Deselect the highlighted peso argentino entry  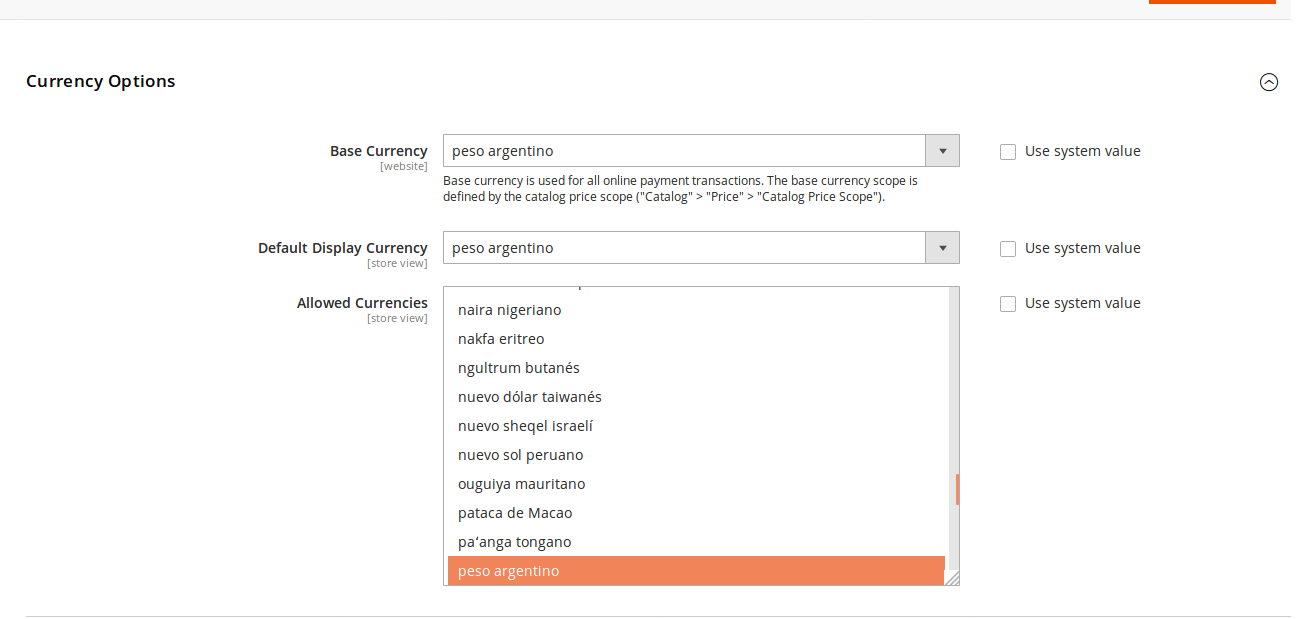[507, 570]
